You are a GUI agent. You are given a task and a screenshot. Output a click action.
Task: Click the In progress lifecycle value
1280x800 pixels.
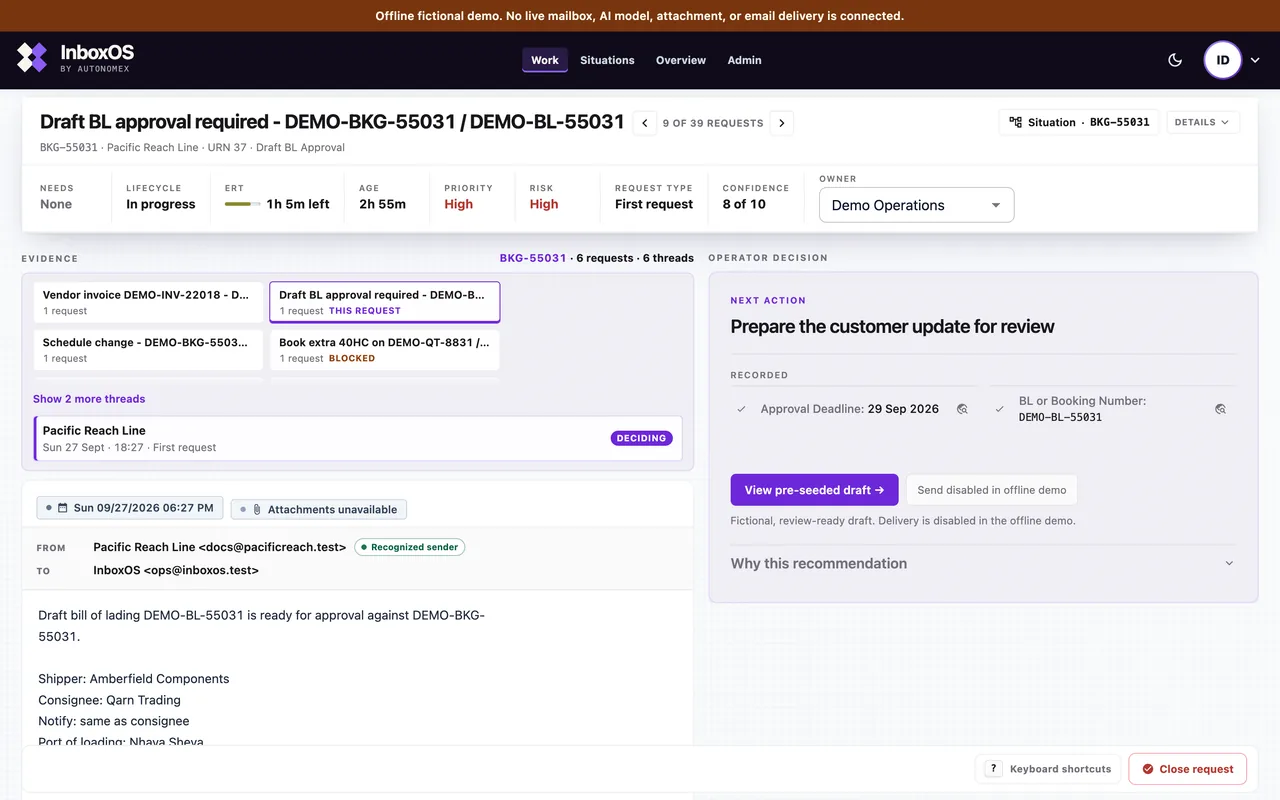tap(161, 204)
